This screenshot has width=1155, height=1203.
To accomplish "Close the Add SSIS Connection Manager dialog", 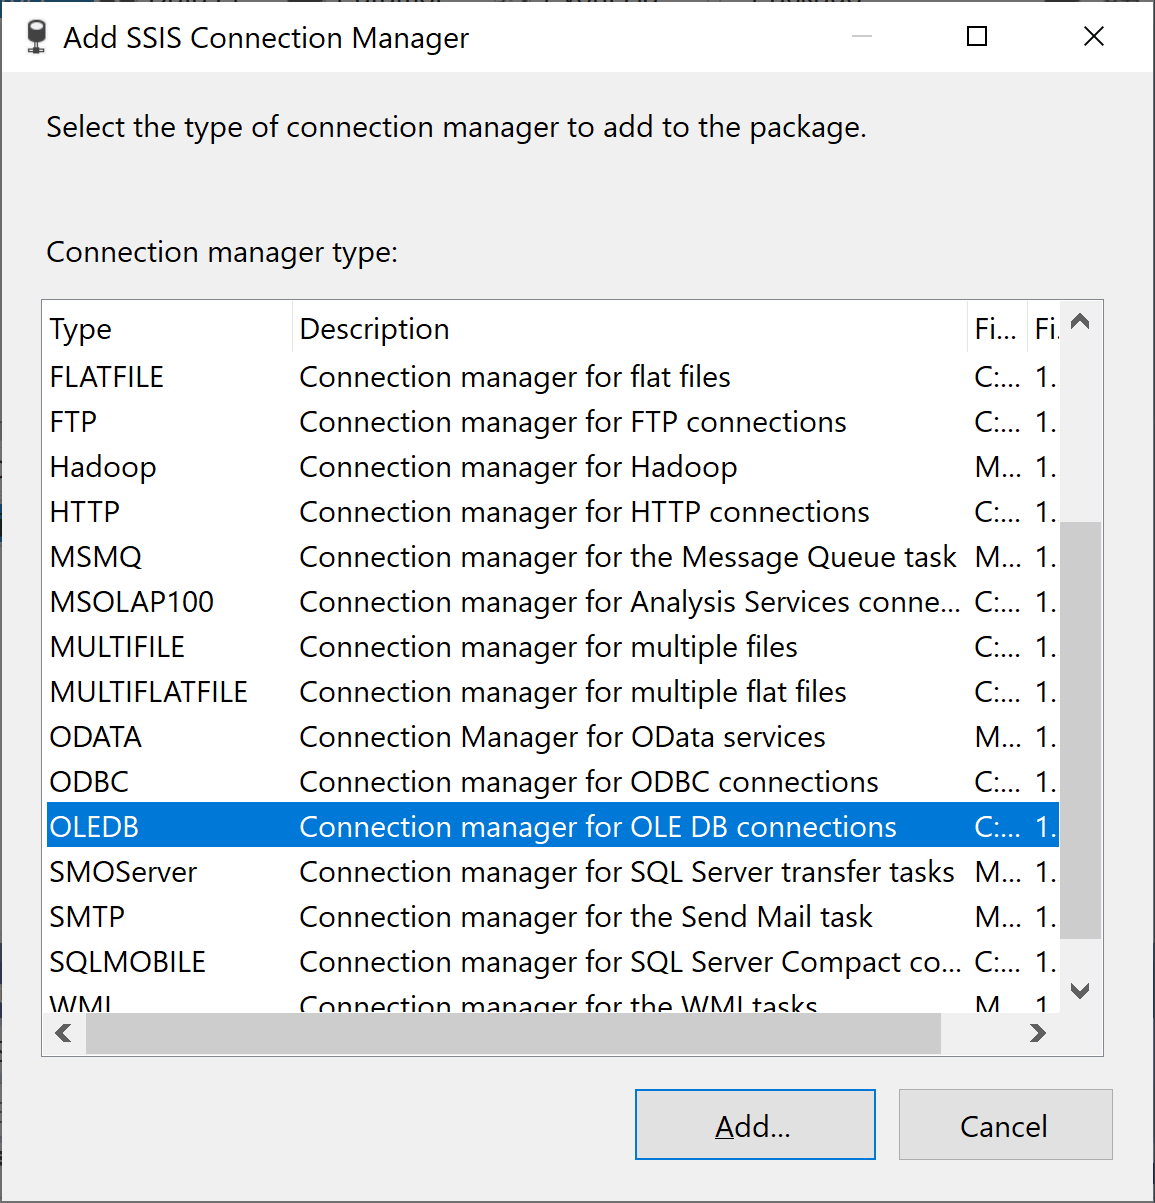I will tap(1094, 37).
